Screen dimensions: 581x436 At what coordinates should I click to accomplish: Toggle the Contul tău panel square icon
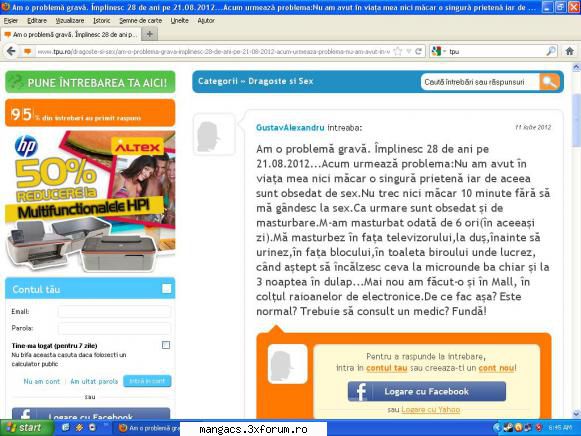[166, 289]
